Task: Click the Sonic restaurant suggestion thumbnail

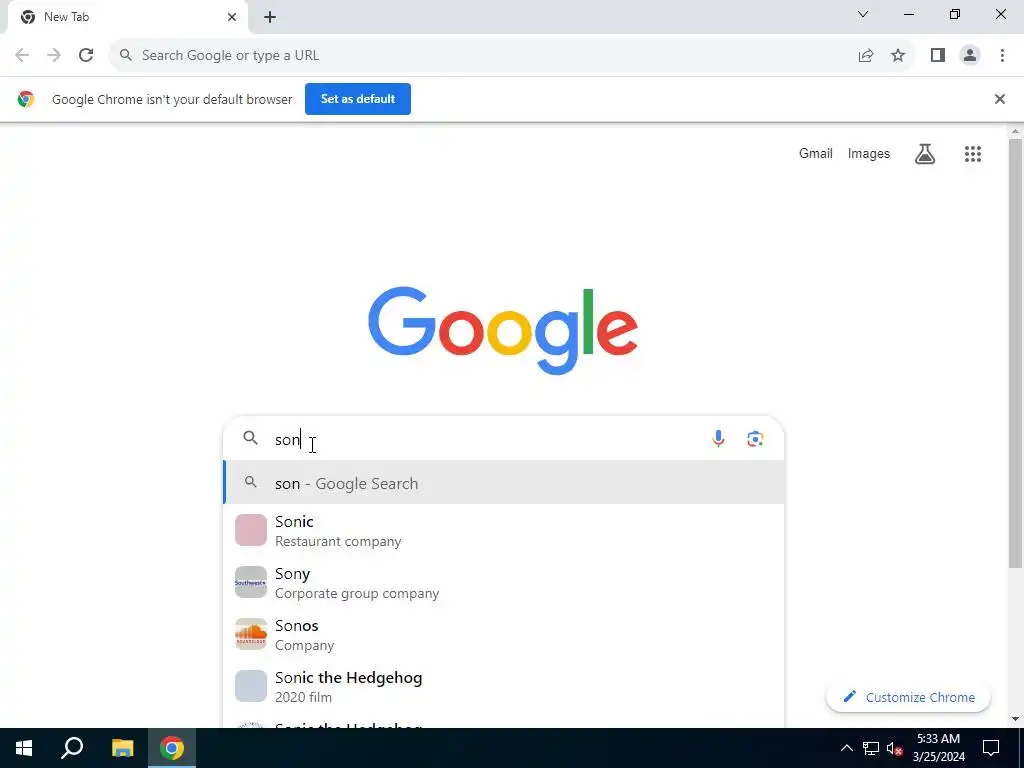Action: point(251,530)
